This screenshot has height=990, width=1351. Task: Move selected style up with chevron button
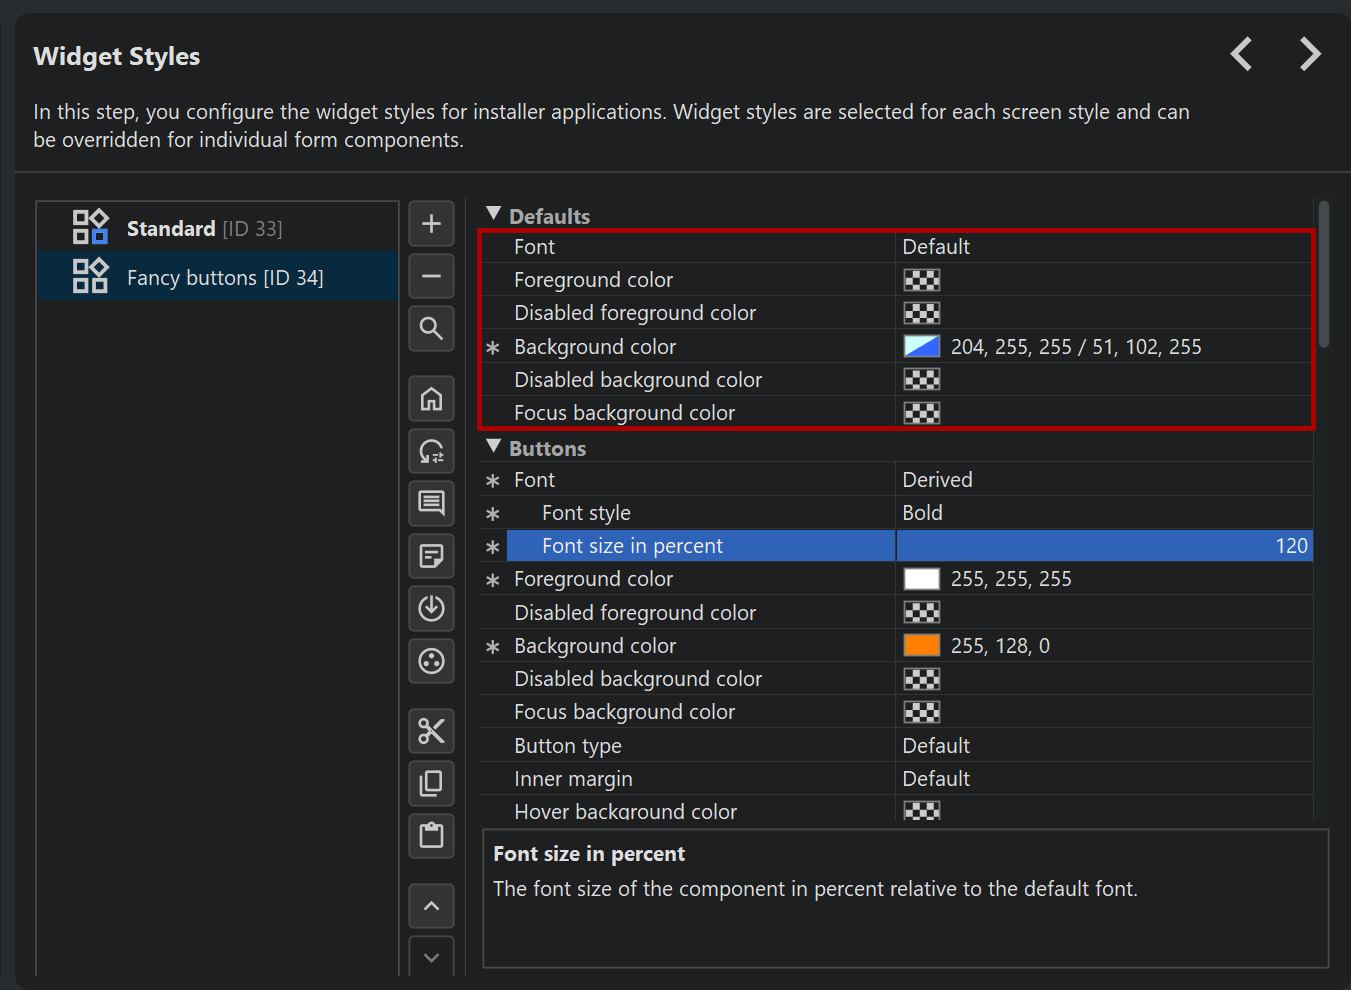431,906
